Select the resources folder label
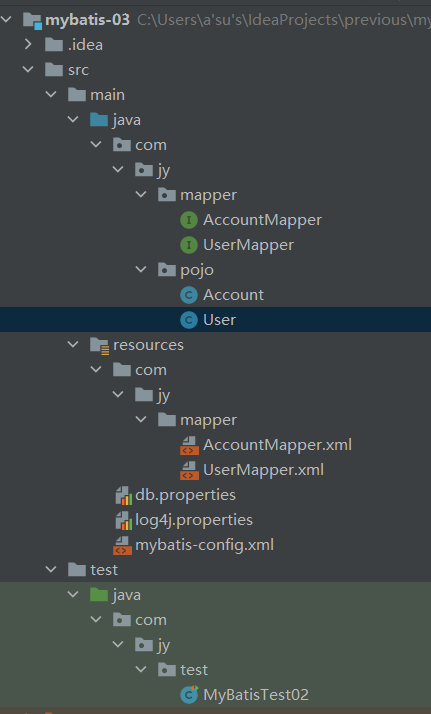The image size is (431, 714). [x=148, y=345]
